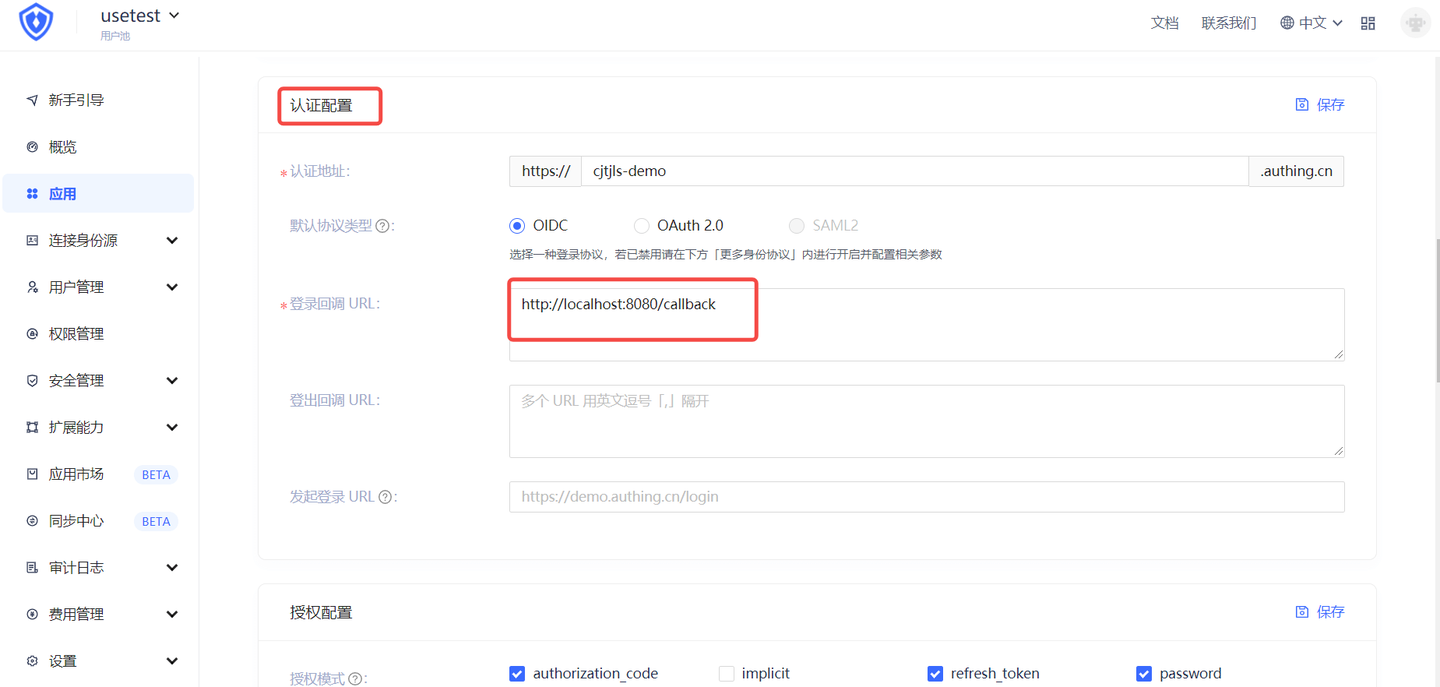Click the apps grid icon top right
Viewport: 1440px width, 687px height.
[x=1368, y=22]
